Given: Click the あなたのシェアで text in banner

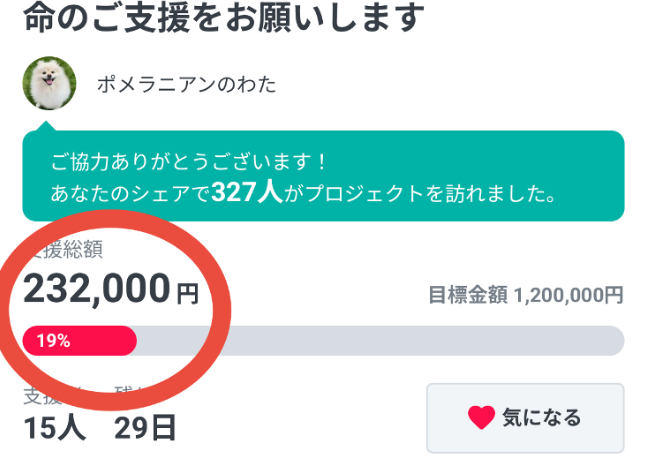Looking at the screenshot, I should 130,193.
